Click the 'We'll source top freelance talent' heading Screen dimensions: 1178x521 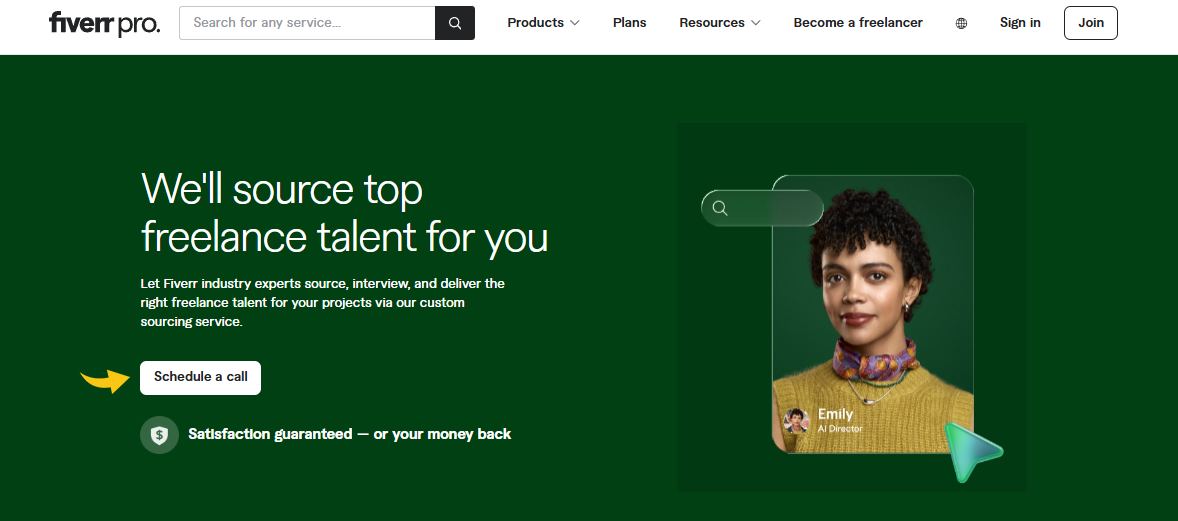(344, 213)
